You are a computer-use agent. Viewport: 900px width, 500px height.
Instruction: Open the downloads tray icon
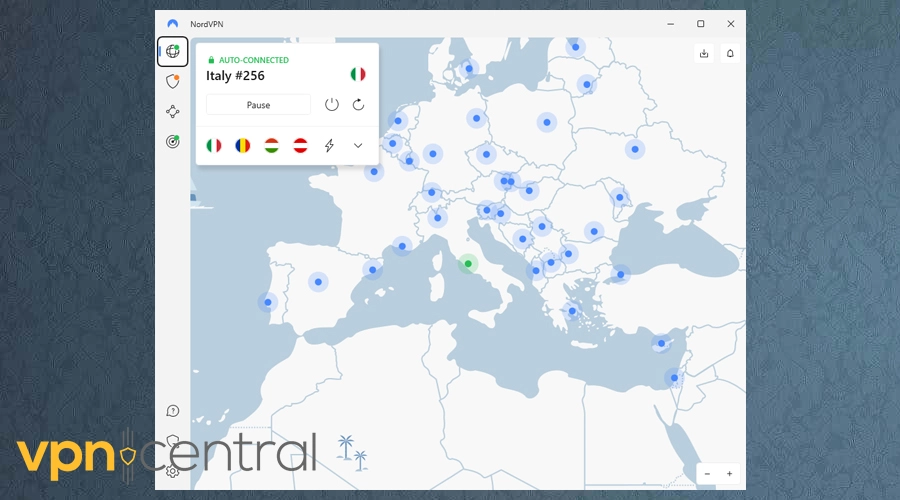click(x=704, y=53)
